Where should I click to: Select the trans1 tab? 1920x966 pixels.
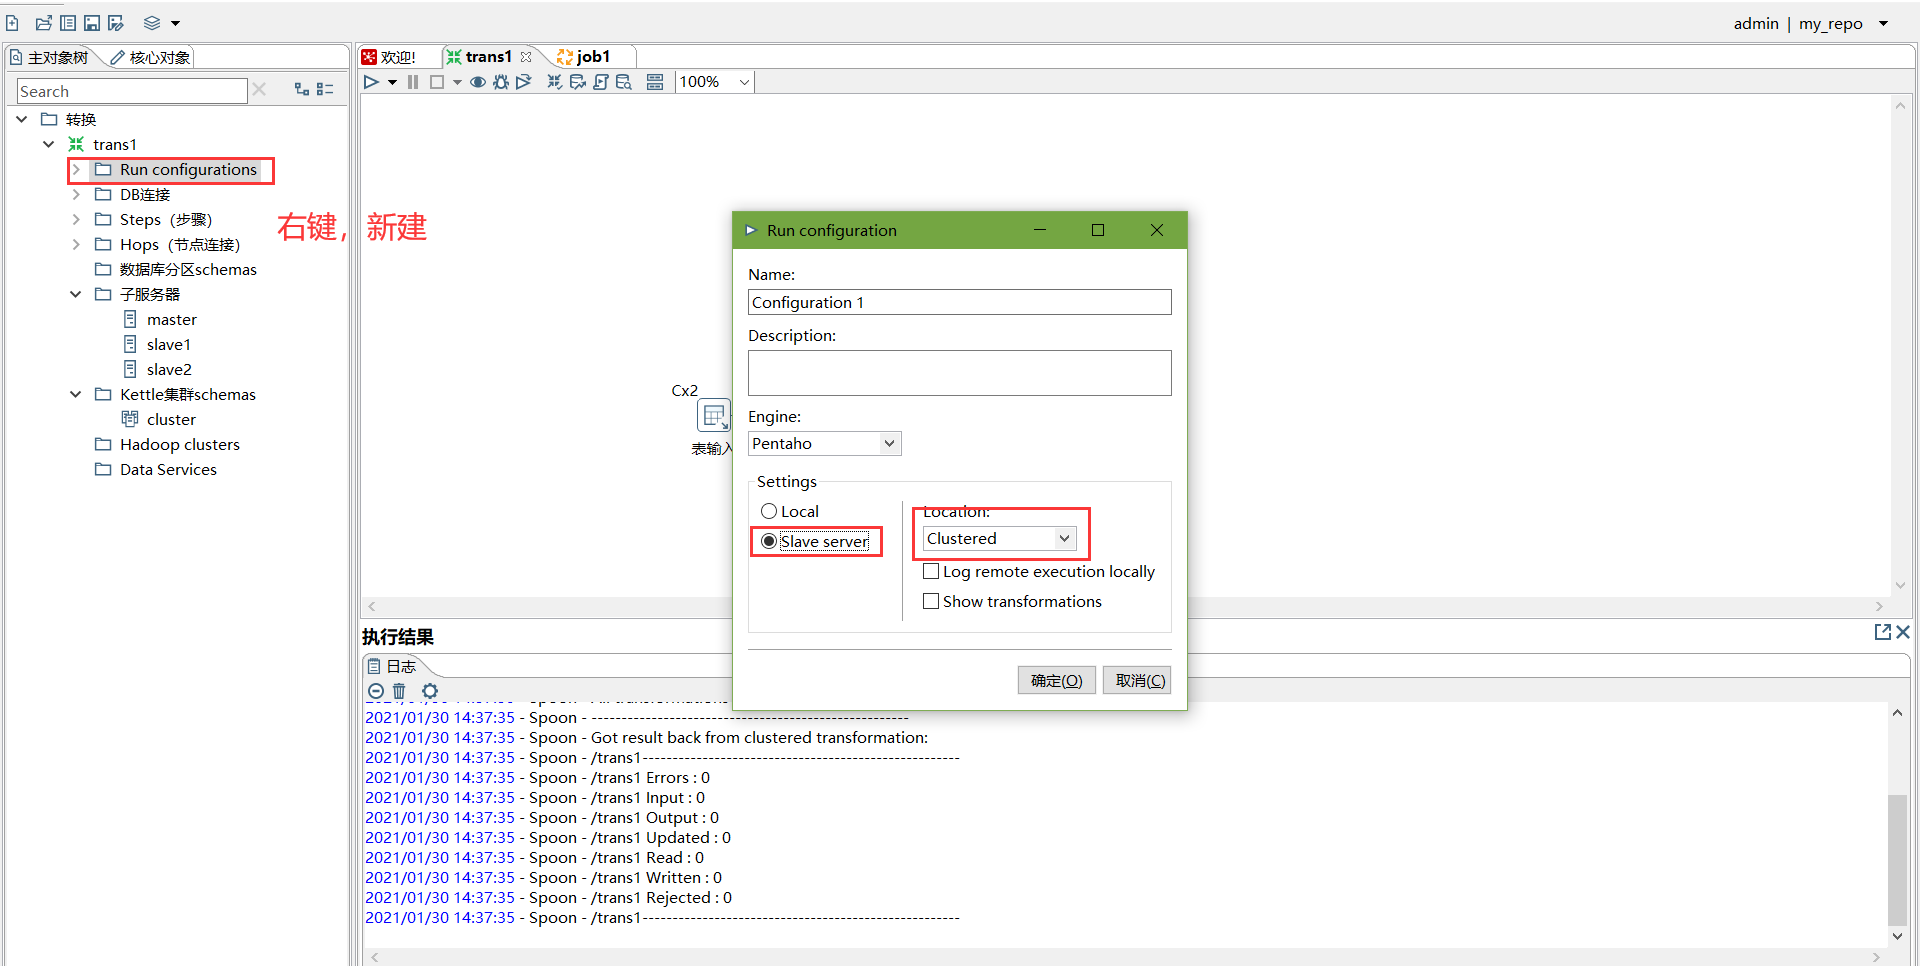[x=481, y=57]
